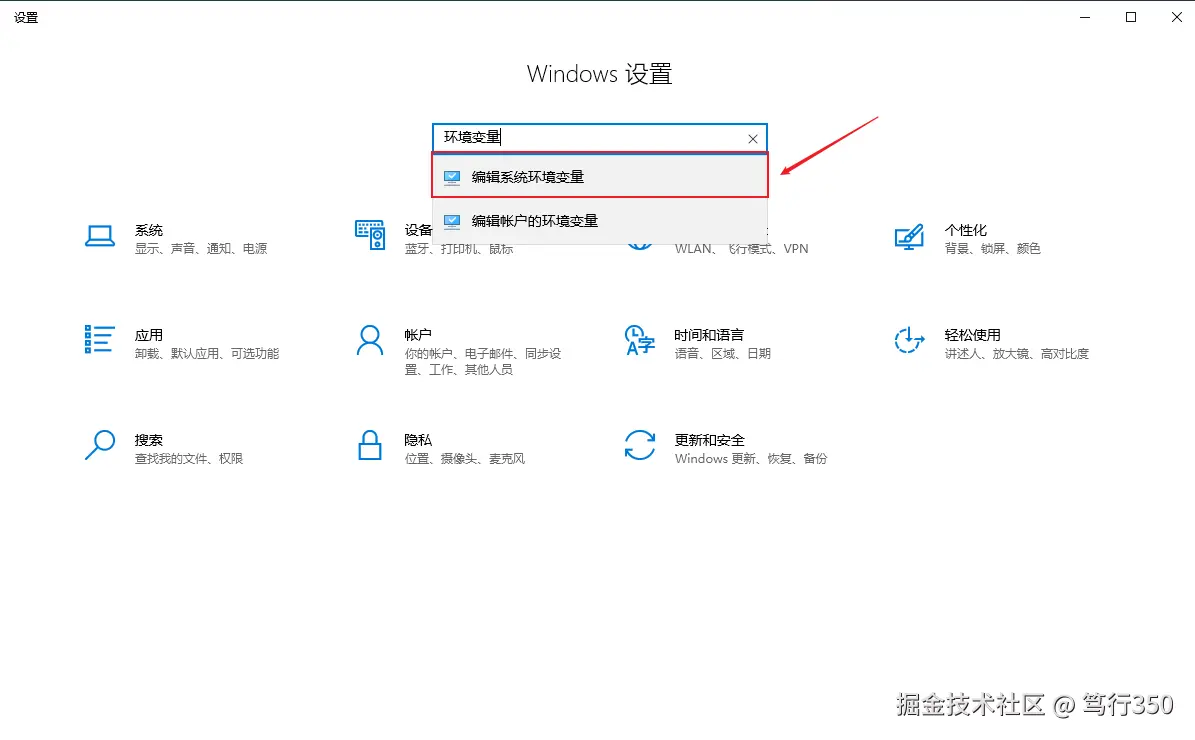Click the text 讲述人、放大镜、高对比度

pyautogui.click(x=1017, y=354)
